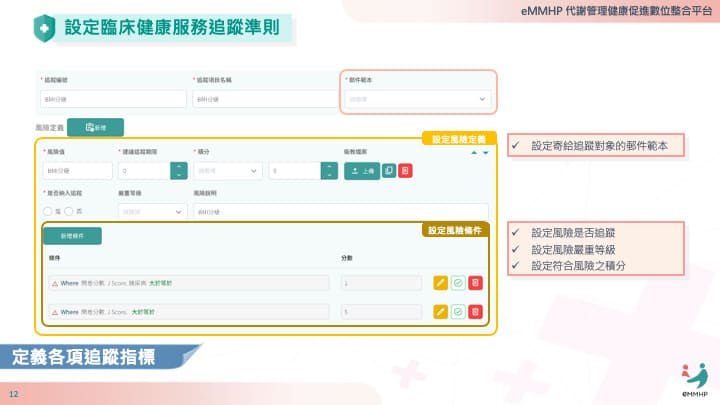Click the green check icon on first condition
The image size is (720, 405).
[458, 283]
